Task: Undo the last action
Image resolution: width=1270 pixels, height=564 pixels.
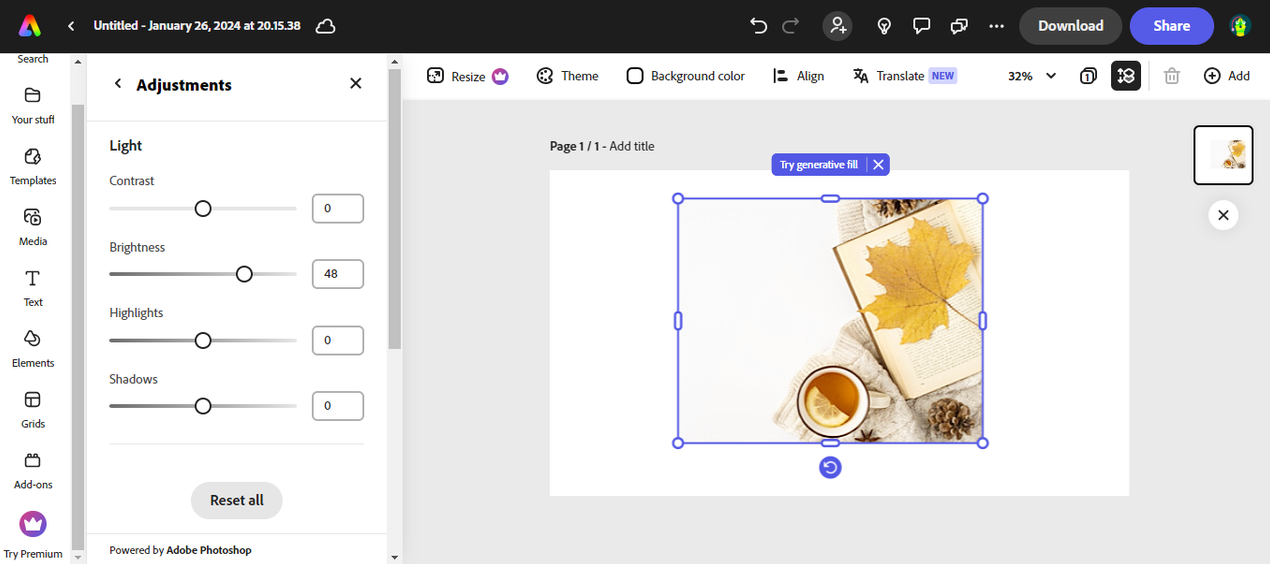Action: click(x=759, y=26)
